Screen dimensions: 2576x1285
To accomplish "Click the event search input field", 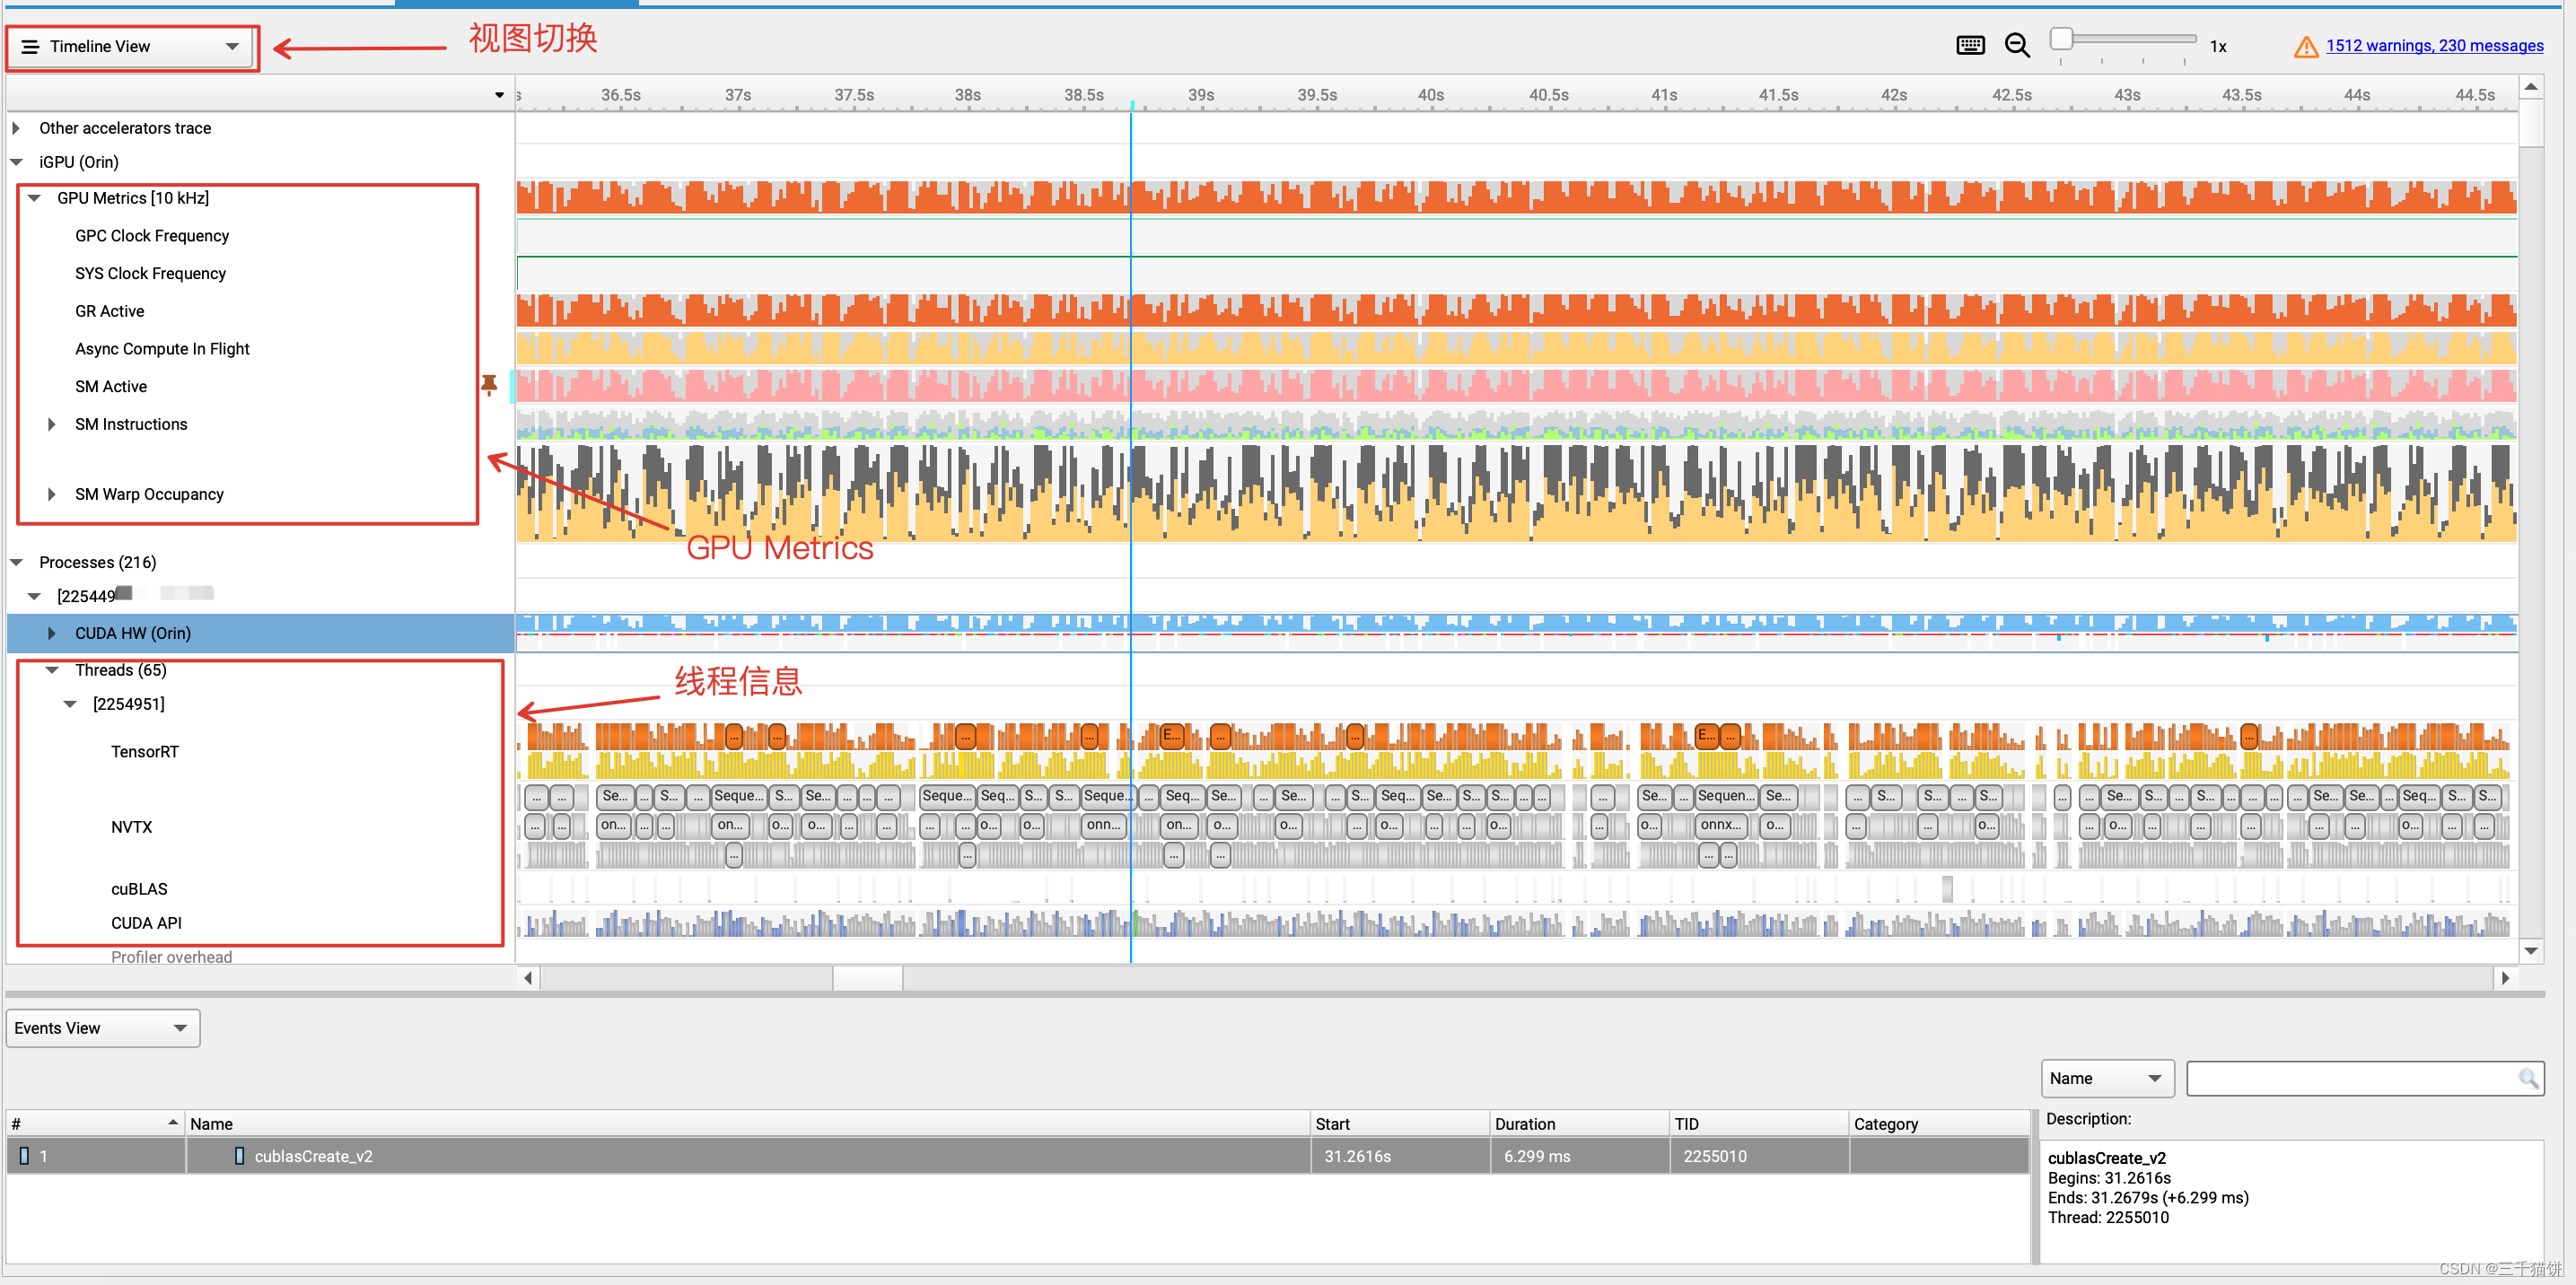I will [2350, 1078].
